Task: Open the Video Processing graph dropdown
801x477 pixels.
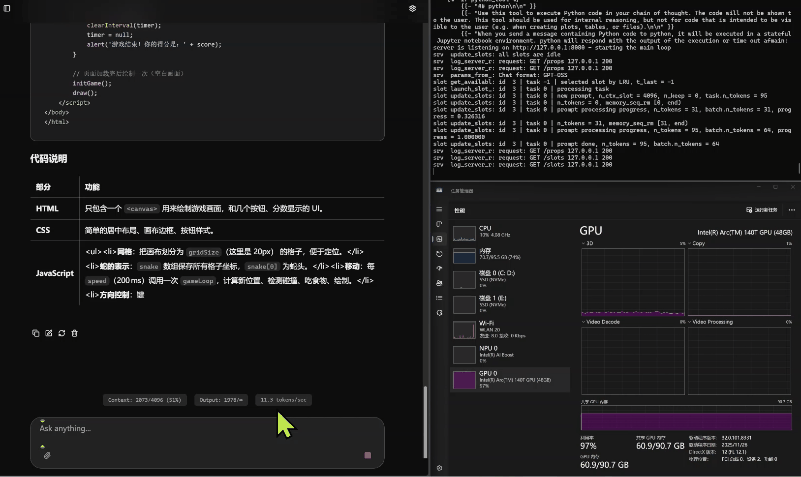Action: click(x=711, y=322)
